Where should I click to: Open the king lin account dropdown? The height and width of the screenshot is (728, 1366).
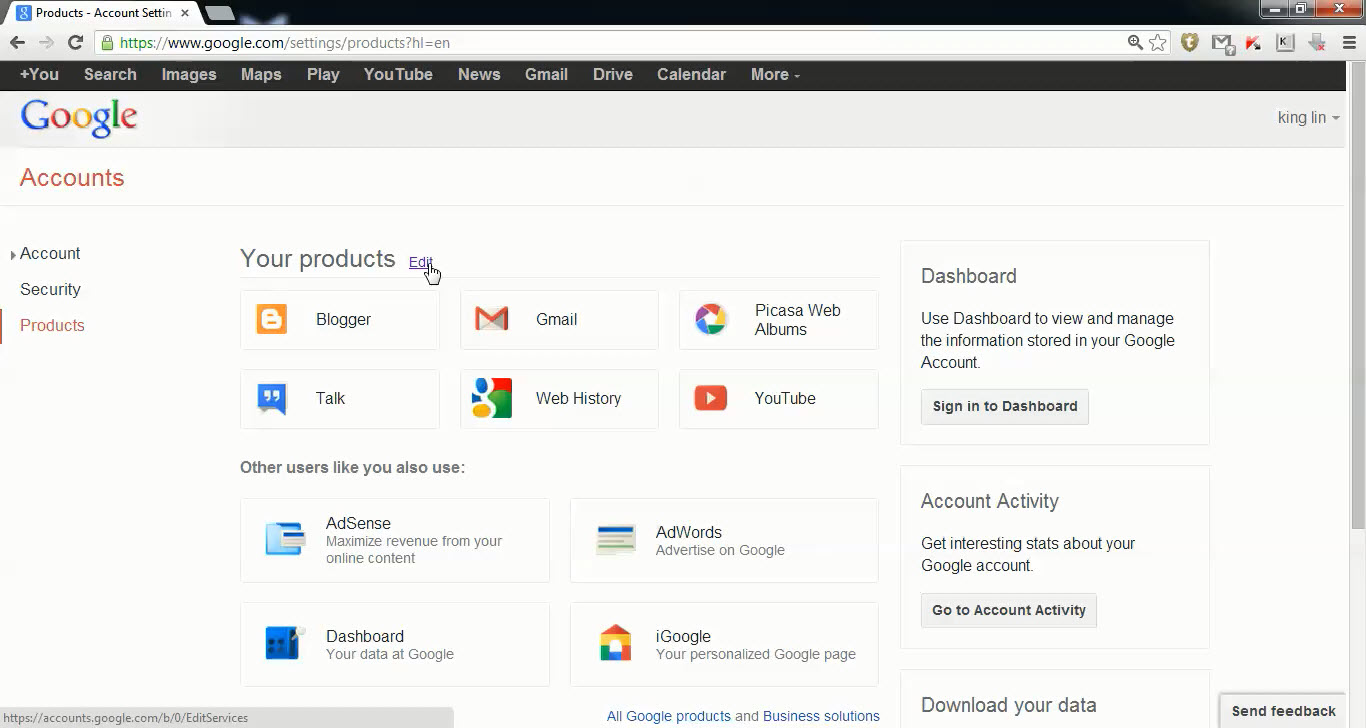(x=1308, y=117)
